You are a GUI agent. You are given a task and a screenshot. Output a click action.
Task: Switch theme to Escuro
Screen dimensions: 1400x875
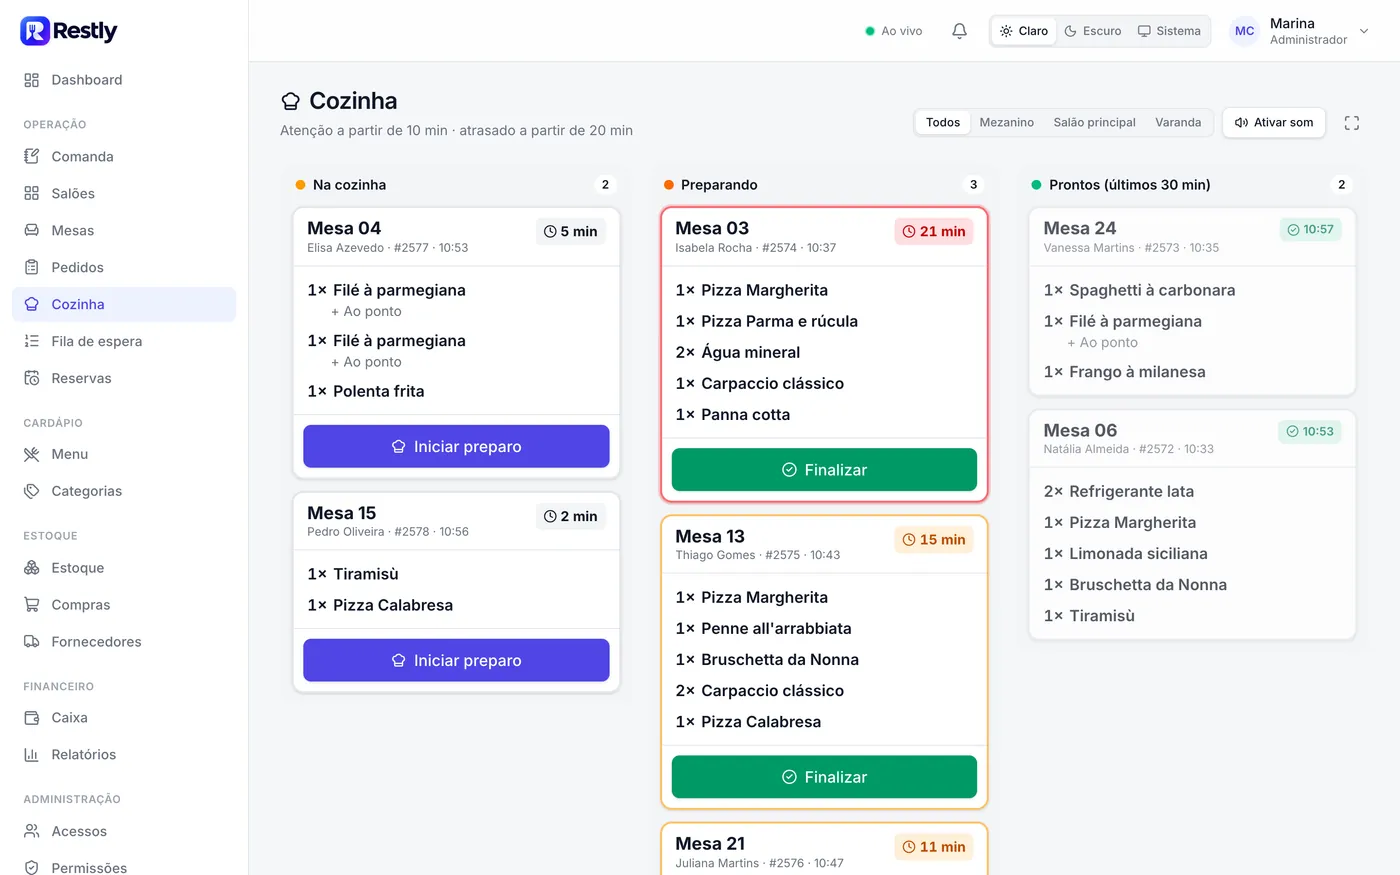[1093, 31]
